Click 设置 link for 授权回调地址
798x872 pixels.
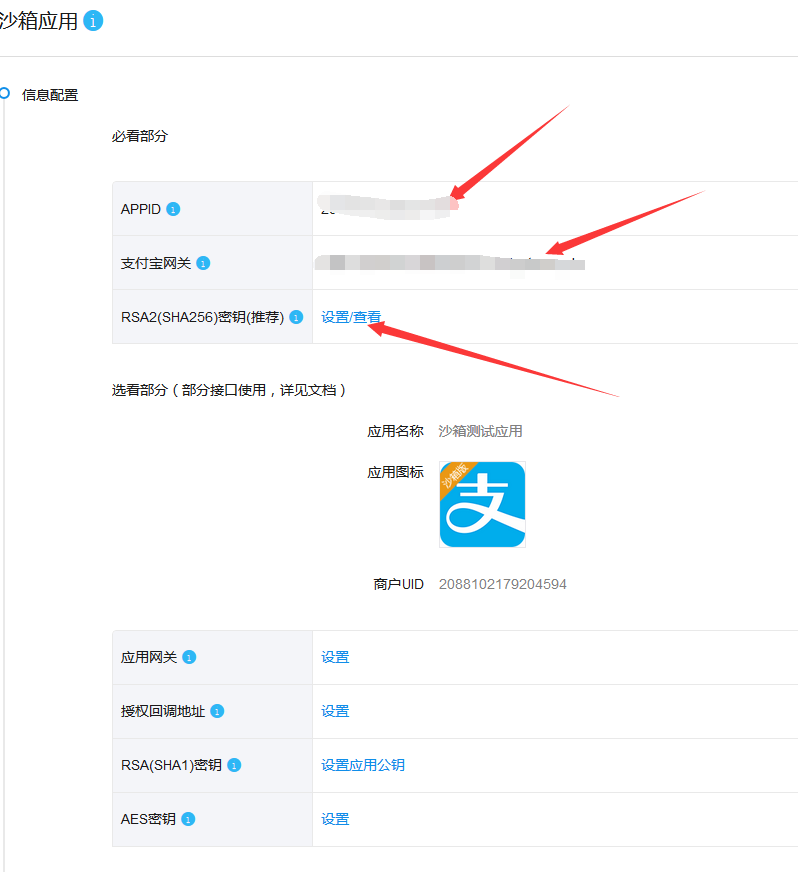(335, 711)
